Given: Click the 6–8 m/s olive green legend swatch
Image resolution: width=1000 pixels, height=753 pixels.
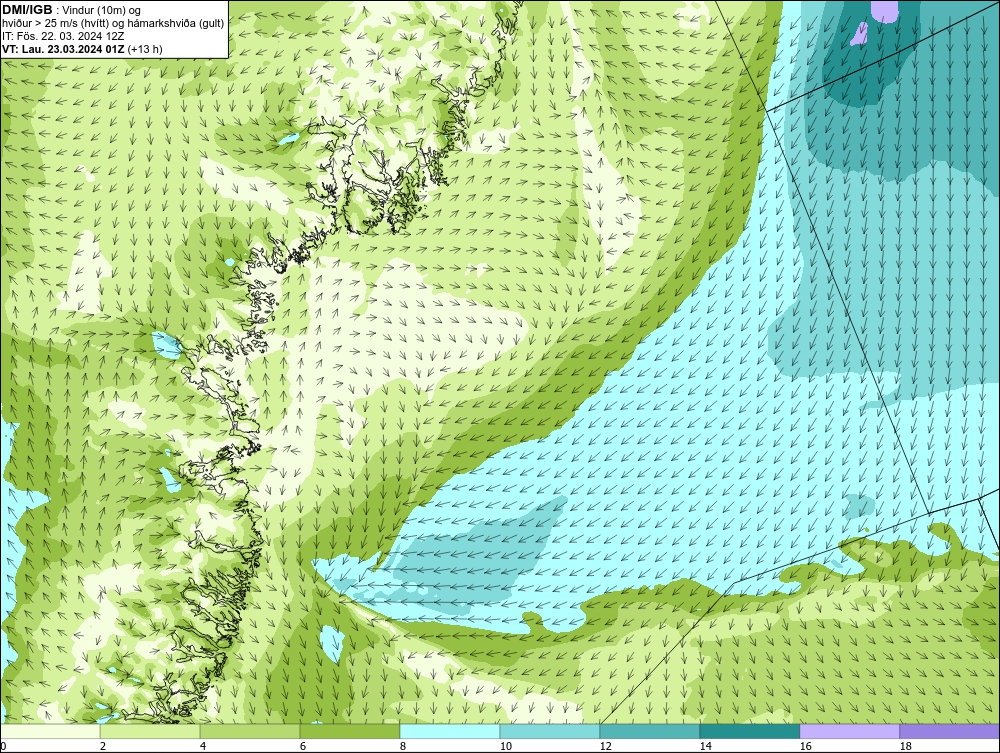Looking at the screenshot, I should click(349, 731).
